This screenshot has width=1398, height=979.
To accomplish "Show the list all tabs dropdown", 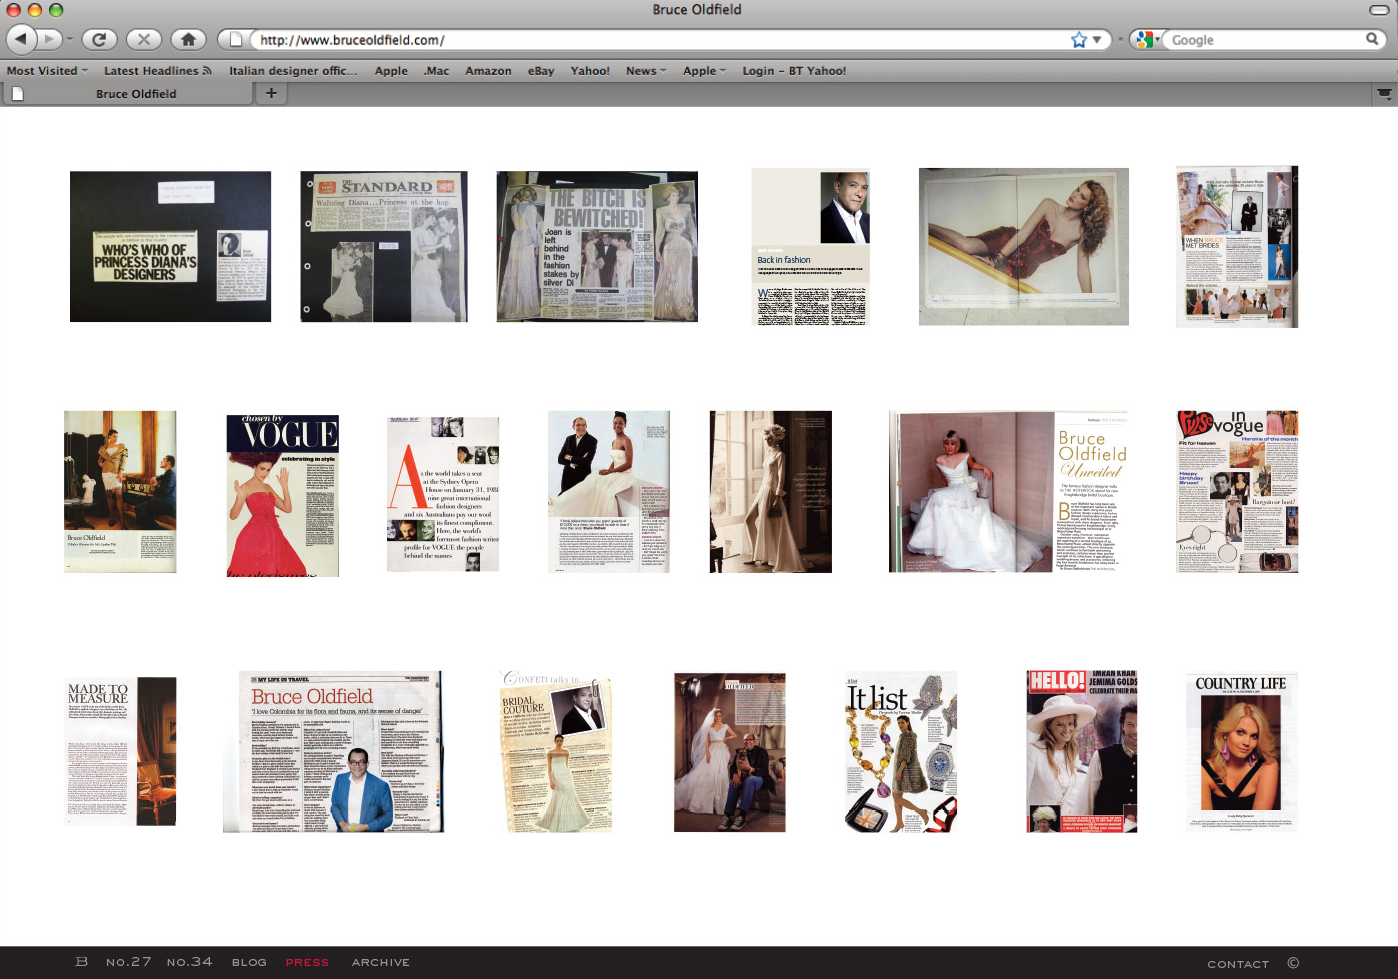I will pos(1384,93).
